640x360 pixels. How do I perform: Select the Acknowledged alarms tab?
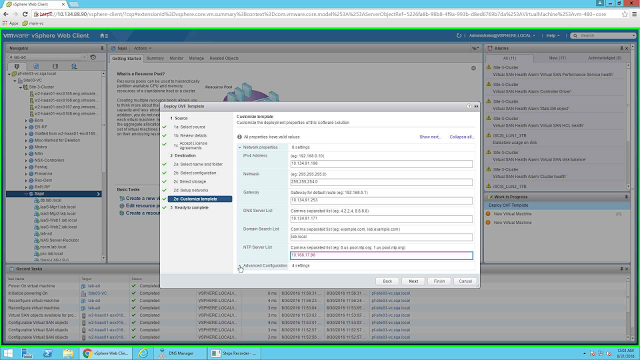604,58
